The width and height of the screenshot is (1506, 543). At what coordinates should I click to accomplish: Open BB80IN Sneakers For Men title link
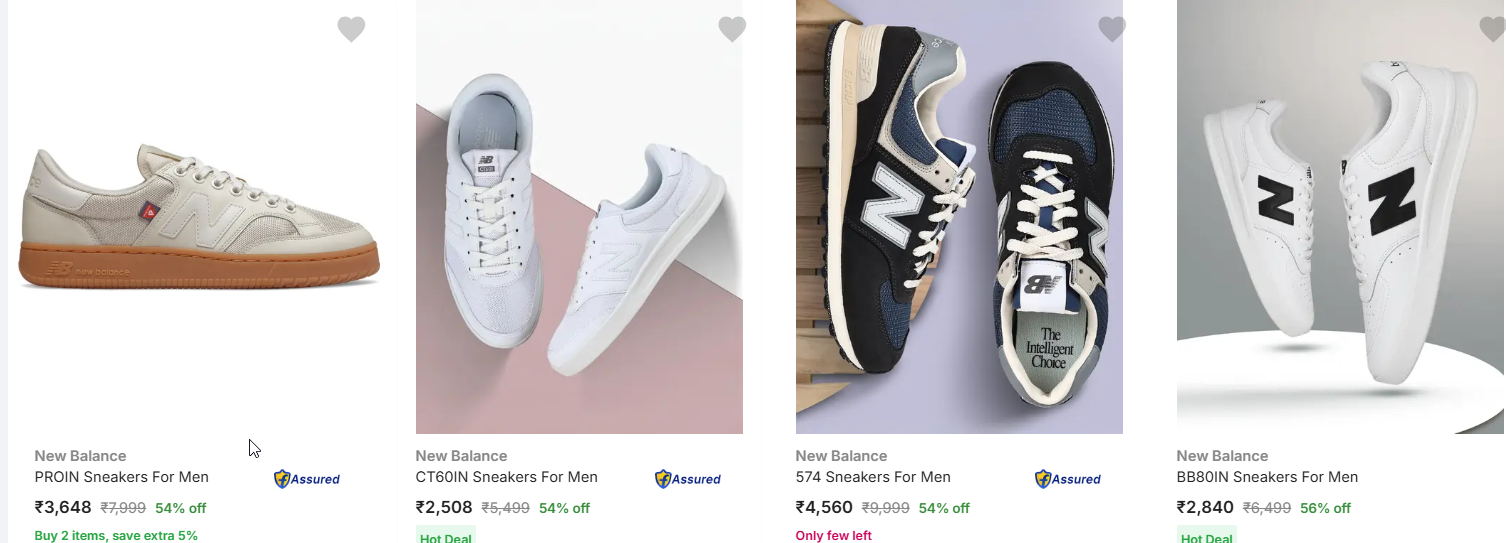click(x=1267, y=477)
